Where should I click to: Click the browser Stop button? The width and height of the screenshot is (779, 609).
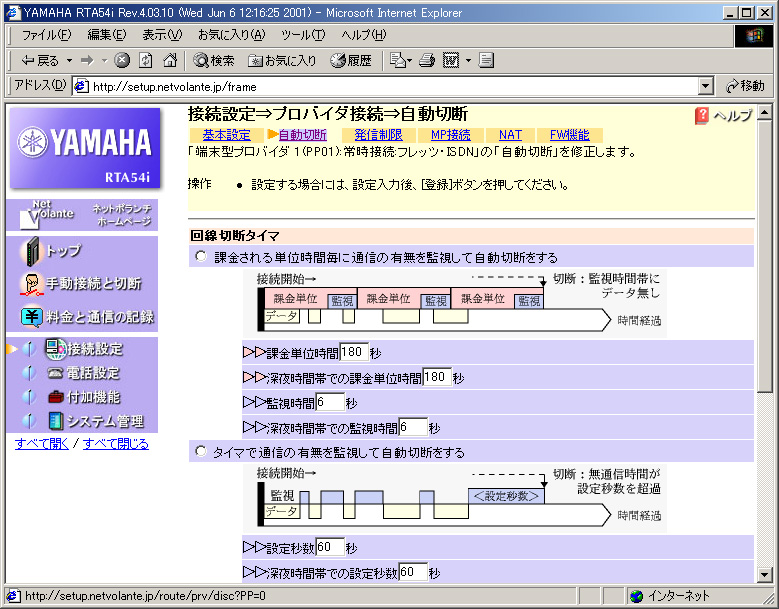(122, 61)
